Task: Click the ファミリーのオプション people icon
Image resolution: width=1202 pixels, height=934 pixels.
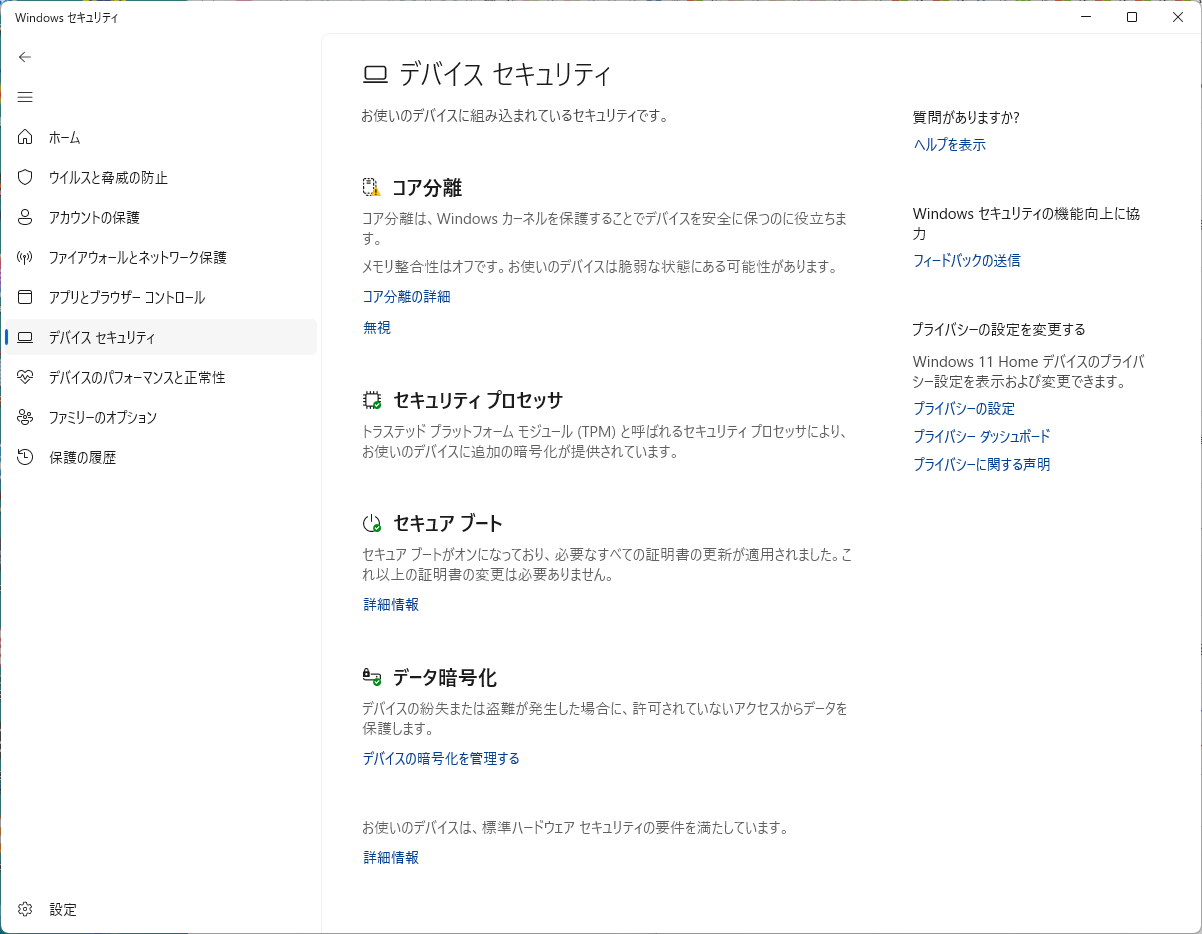Action: tap(25, 417)
